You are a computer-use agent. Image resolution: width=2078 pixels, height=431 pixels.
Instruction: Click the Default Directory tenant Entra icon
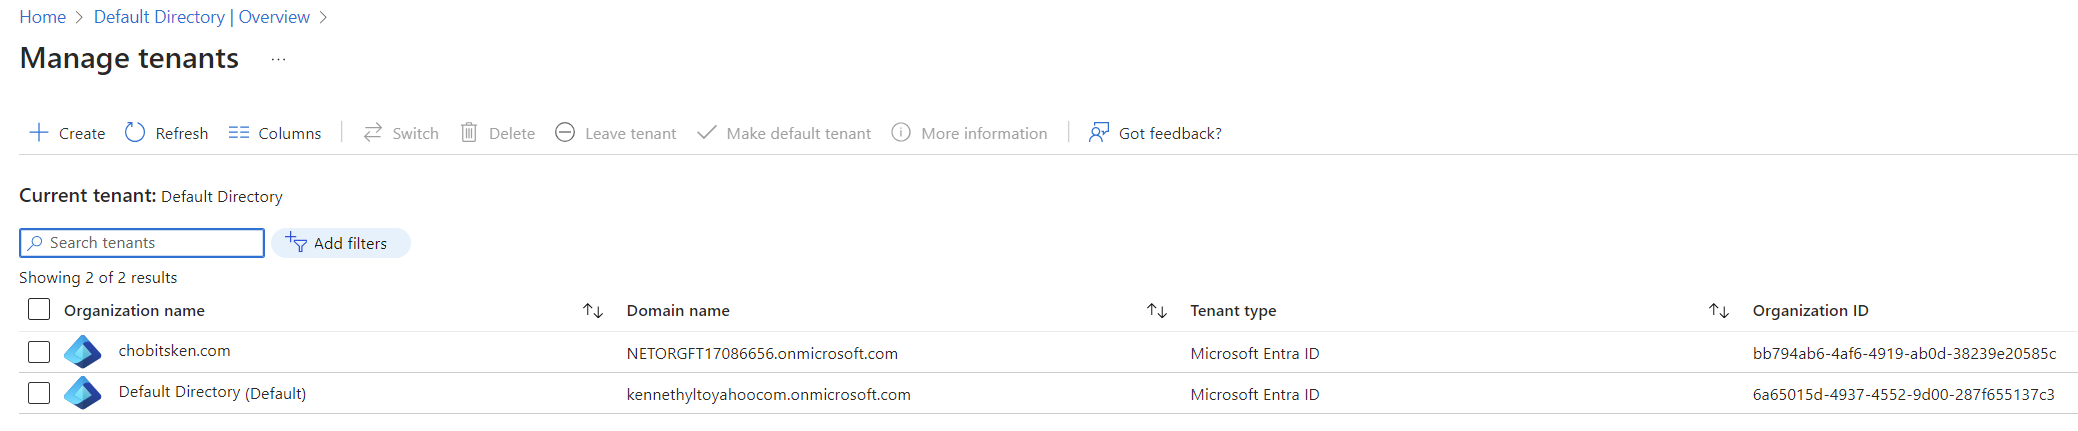click(x=83, y=393)
